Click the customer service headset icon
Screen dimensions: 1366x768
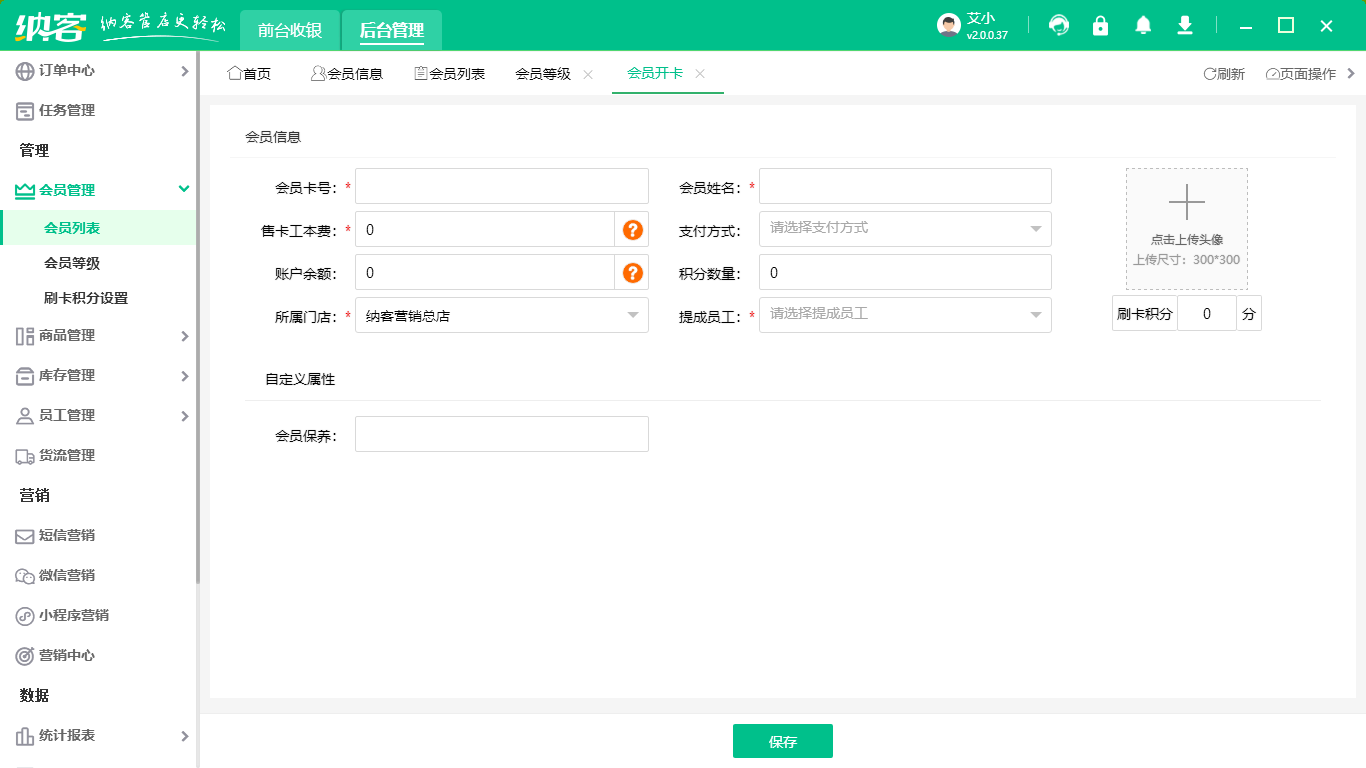[x=1058, y=25]
